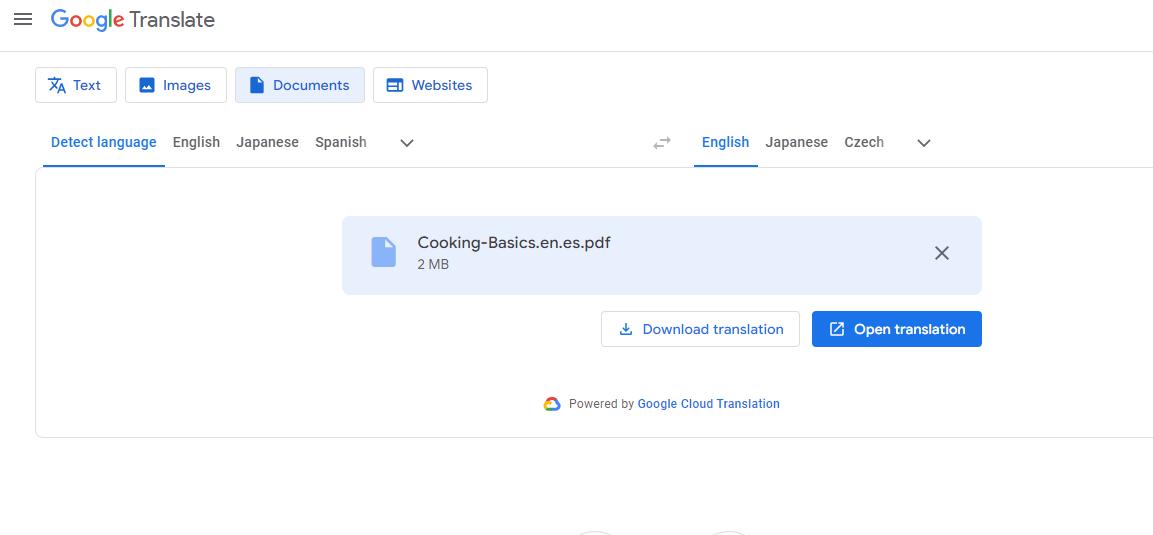This screenshot has height=535, width=1153.
Task: Switch to Websites translation mode
Action: 430,85
